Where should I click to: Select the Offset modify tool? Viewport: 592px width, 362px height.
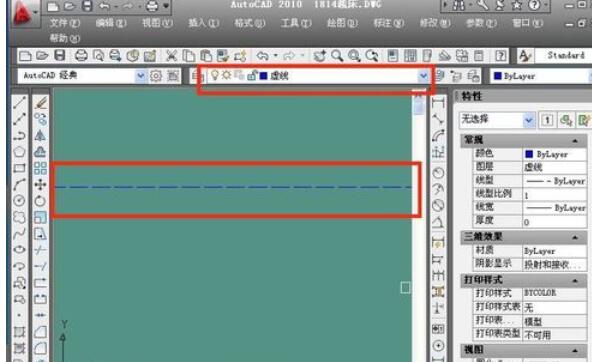point(40,152)
